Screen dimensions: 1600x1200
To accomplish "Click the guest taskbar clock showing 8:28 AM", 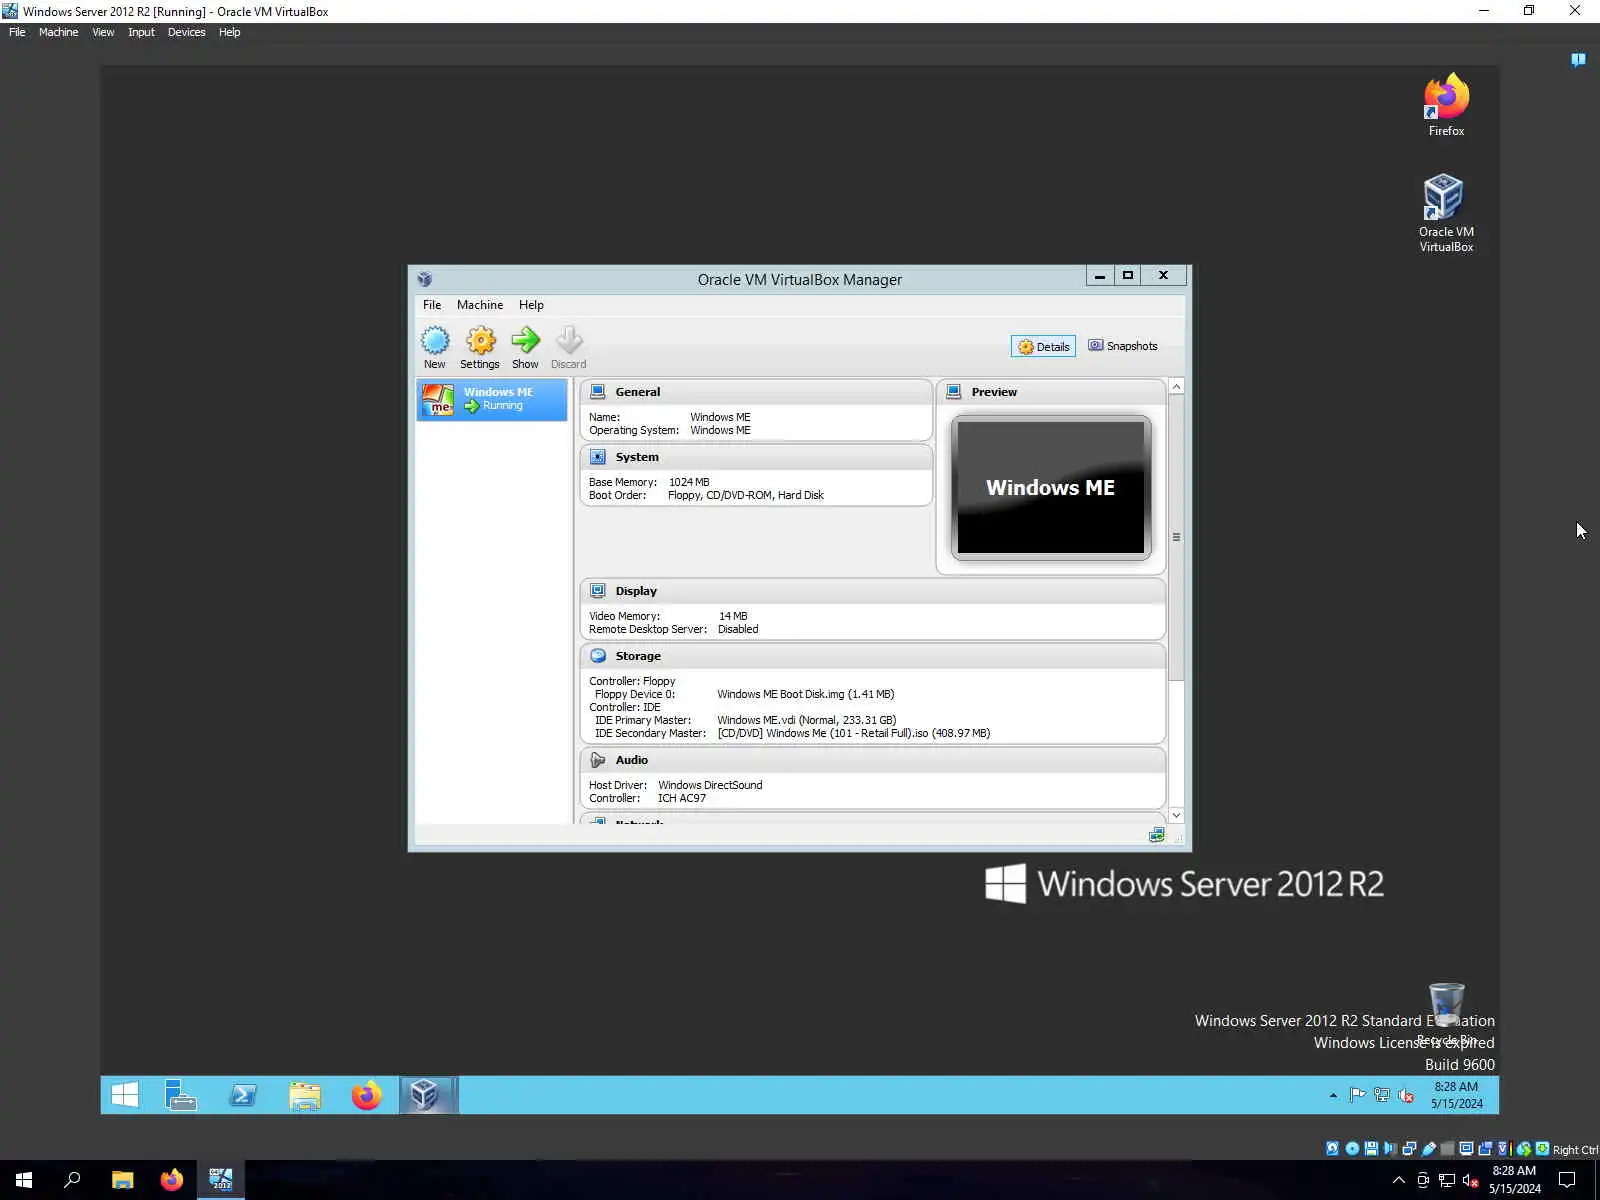I will click(x=1456, y=1095).
